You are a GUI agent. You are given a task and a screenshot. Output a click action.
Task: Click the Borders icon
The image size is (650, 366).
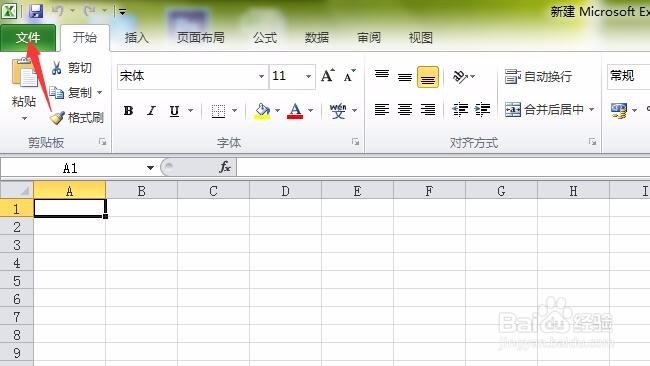[x=218, y=111]
